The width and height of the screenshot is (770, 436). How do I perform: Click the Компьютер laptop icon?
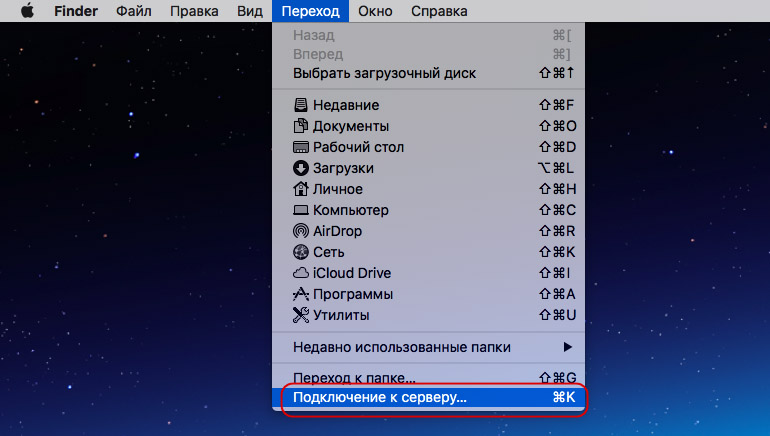pos(301,210)
